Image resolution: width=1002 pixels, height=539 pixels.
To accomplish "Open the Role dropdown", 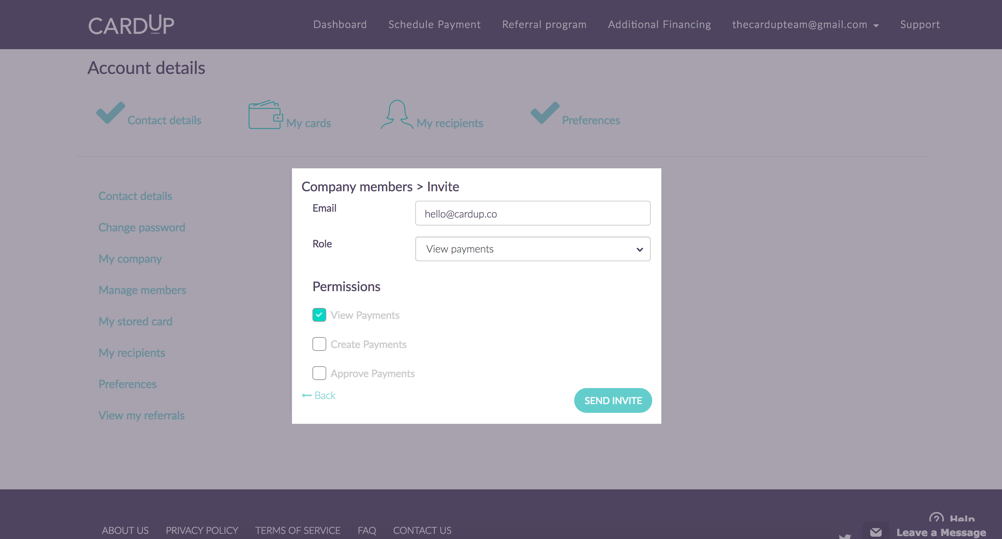I will click(532, 249).
